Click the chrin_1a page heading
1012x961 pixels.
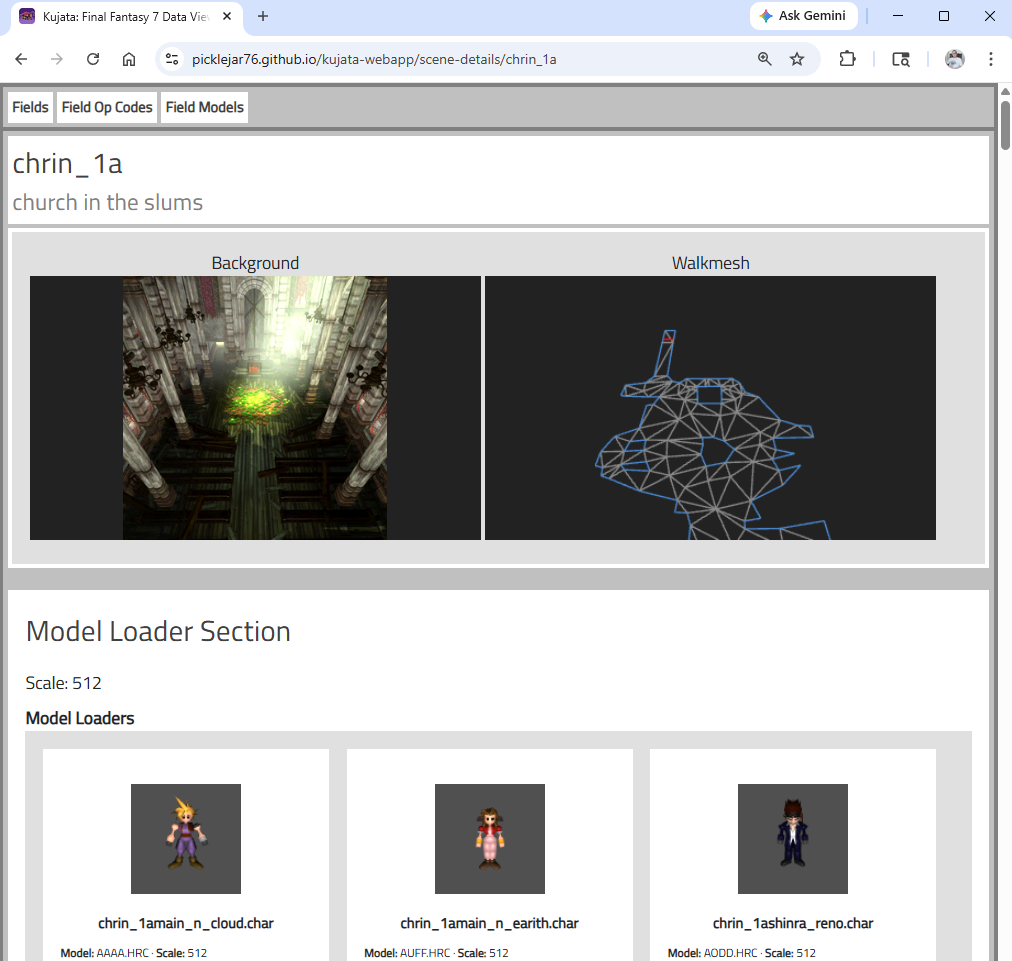tap(67, 164)
